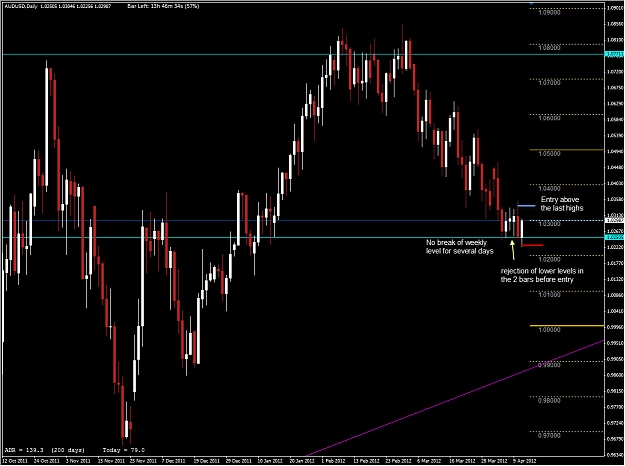Click the 1.02000 round-number level label
The width and height of the screenshot is (625, 466).
(549, 259)
